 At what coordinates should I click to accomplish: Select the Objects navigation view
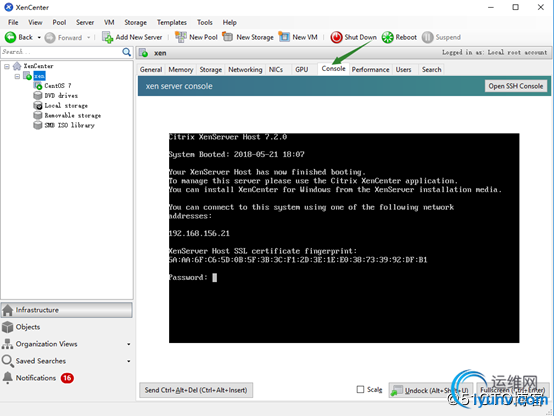[x=67, y=327]
